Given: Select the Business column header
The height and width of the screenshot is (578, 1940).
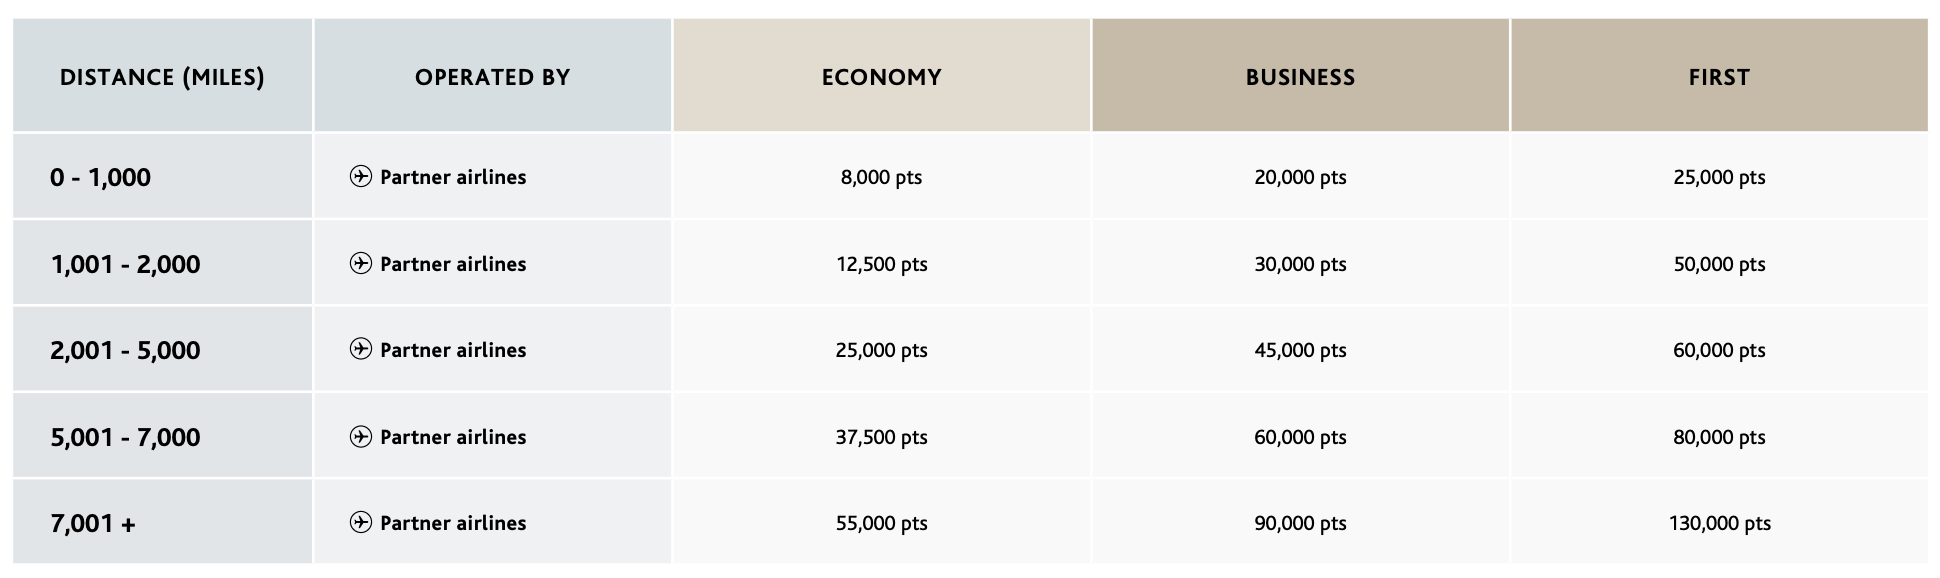Looking at the screenshot, I should point(1300,77).
